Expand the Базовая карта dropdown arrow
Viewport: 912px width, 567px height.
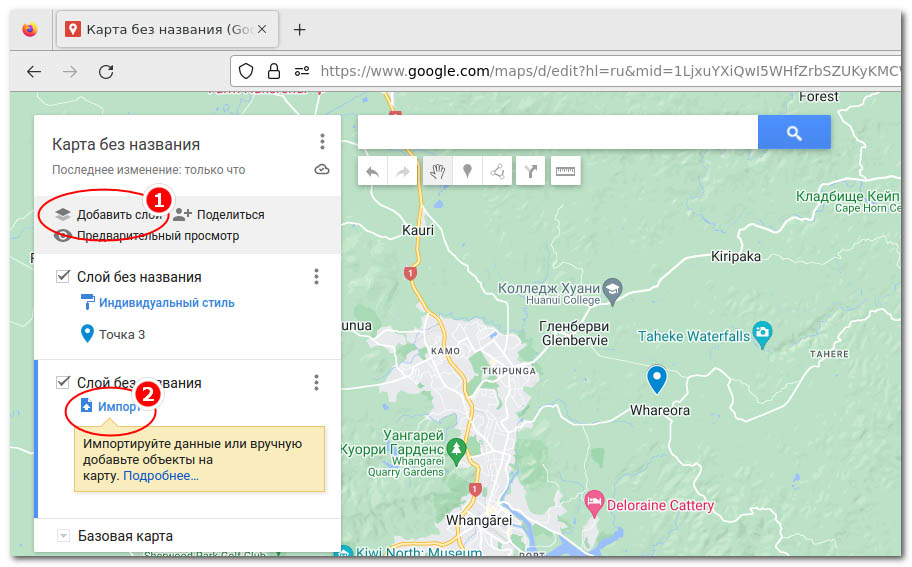click(63, 536)
